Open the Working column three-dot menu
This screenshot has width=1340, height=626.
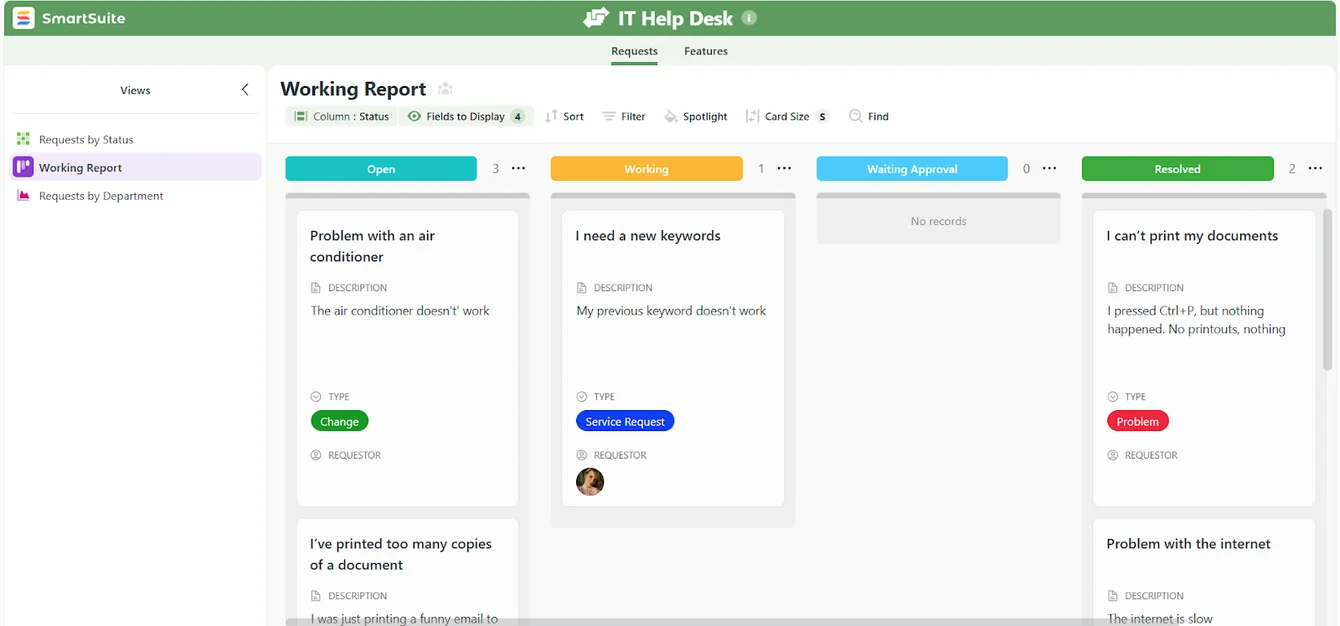point(784,169)
